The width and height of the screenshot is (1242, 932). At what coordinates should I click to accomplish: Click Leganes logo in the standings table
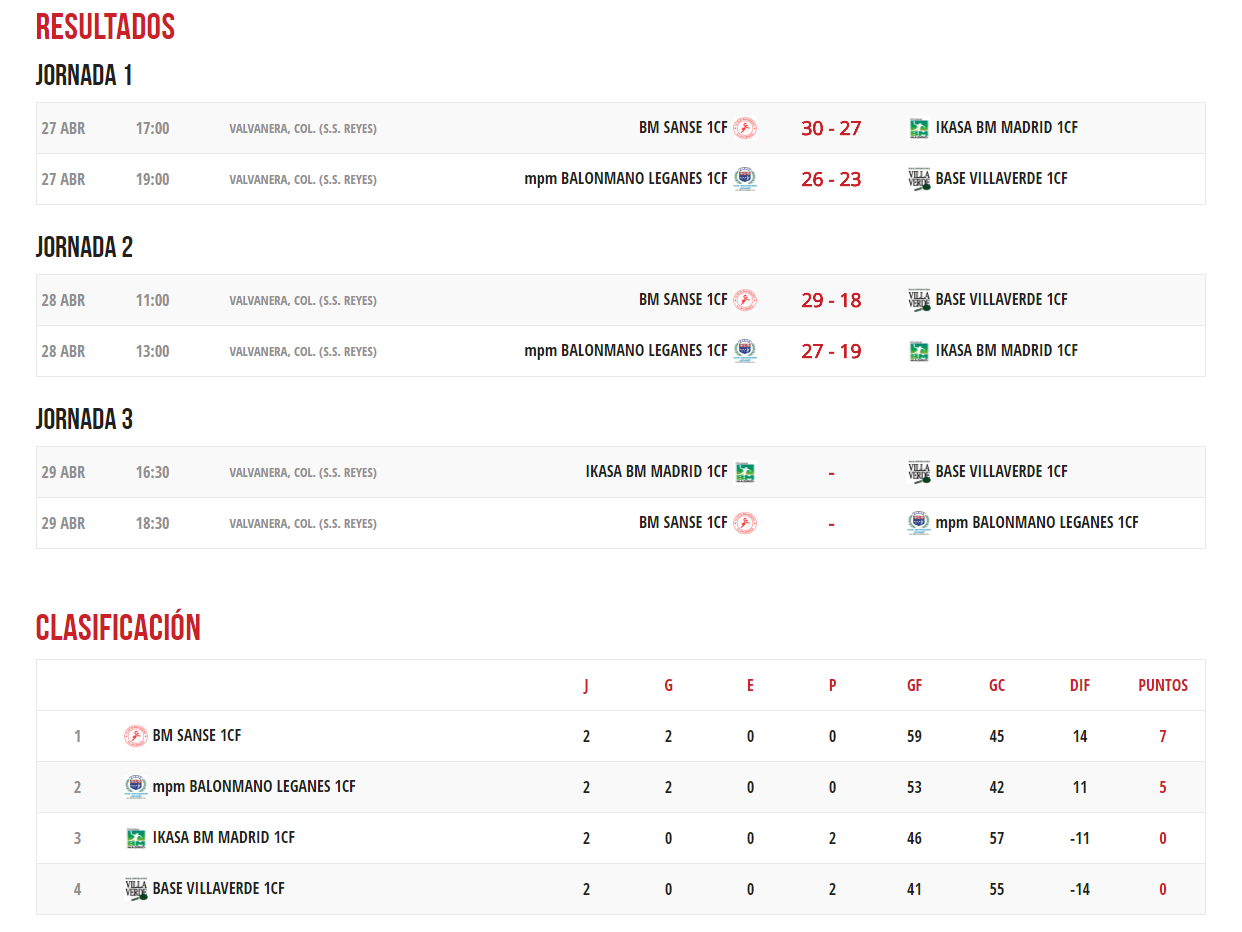coord(136,787)
